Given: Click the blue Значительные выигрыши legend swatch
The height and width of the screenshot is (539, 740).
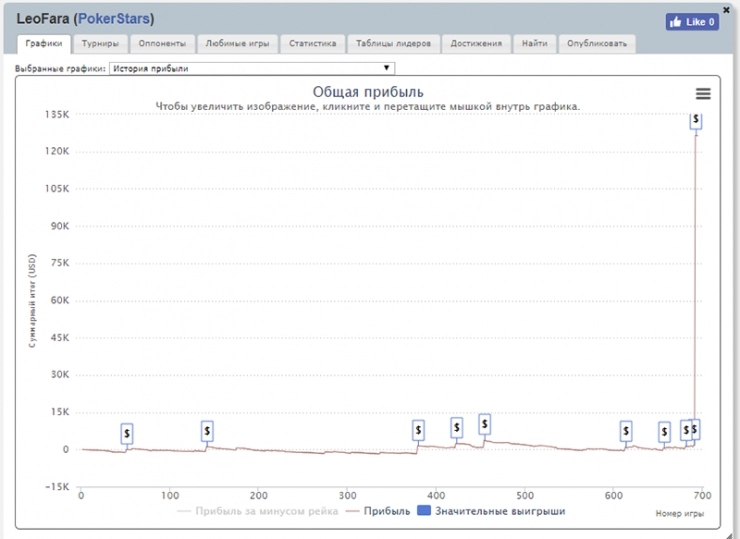Looking at the screenshot, I should click(x=424, y=511).
